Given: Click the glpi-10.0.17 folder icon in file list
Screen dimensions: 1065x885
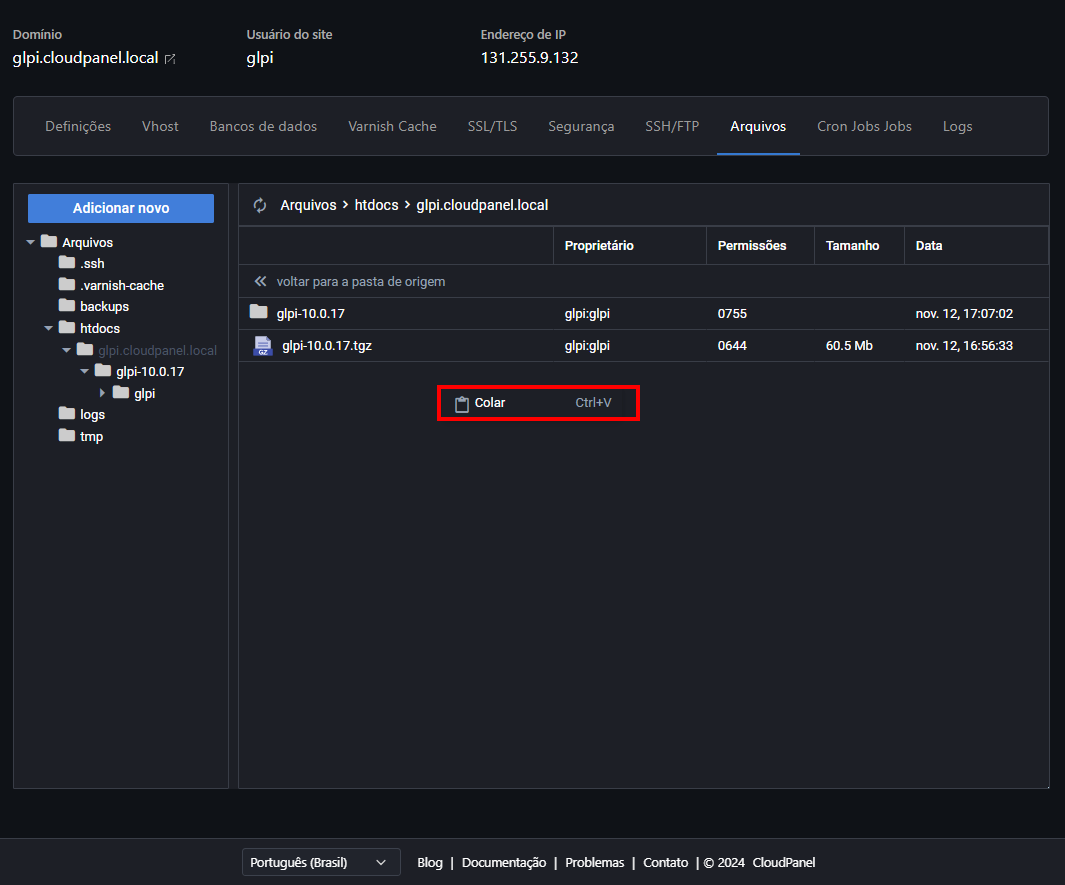Looking at the screenshot, I should pos(259,313).
